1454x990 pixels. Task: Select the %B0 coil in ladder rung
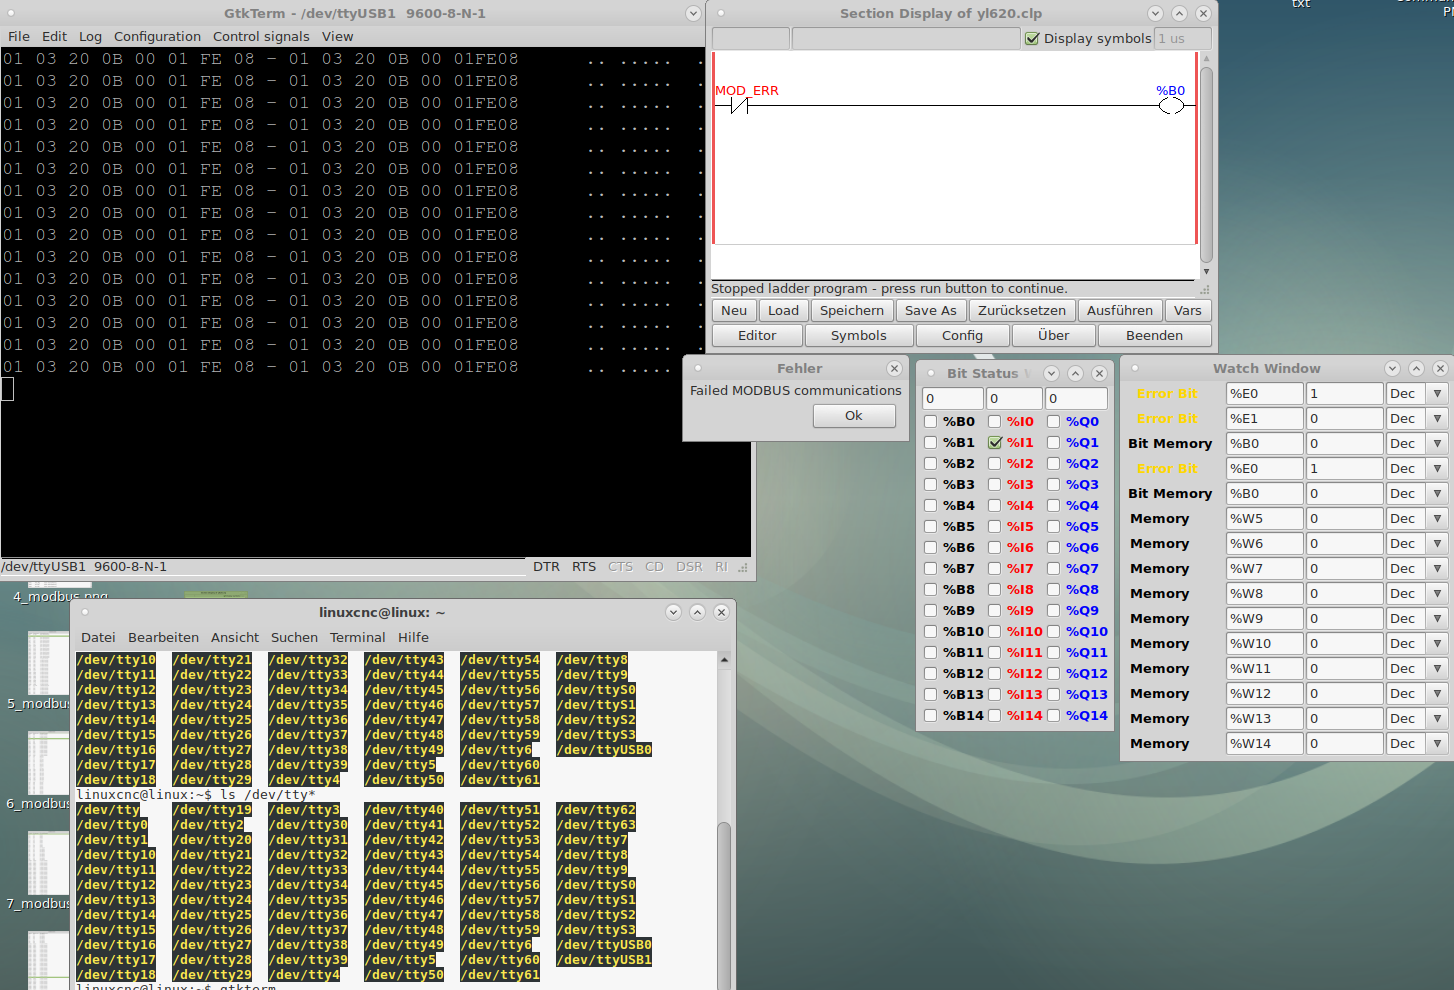point(1171,106)
